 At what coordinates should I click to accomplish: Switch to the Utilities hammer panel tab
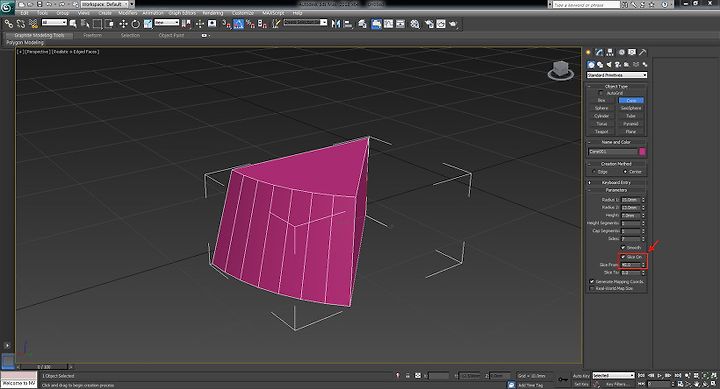pyautogui.click(x=643, y=52)
